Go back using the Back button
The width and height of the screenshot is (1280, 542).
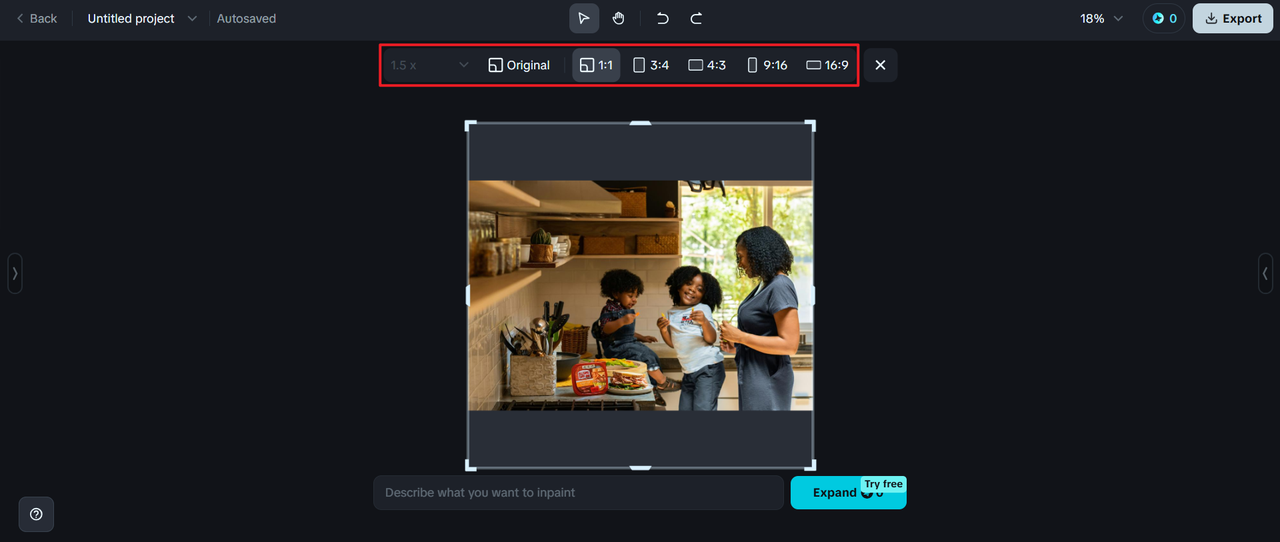coord(37,18)
